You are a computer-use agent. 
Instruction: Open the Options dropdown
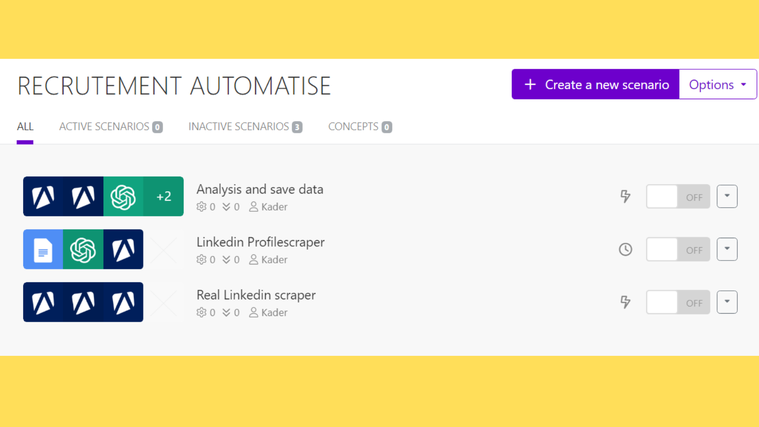pyautogui.click(x=718, y=85)
